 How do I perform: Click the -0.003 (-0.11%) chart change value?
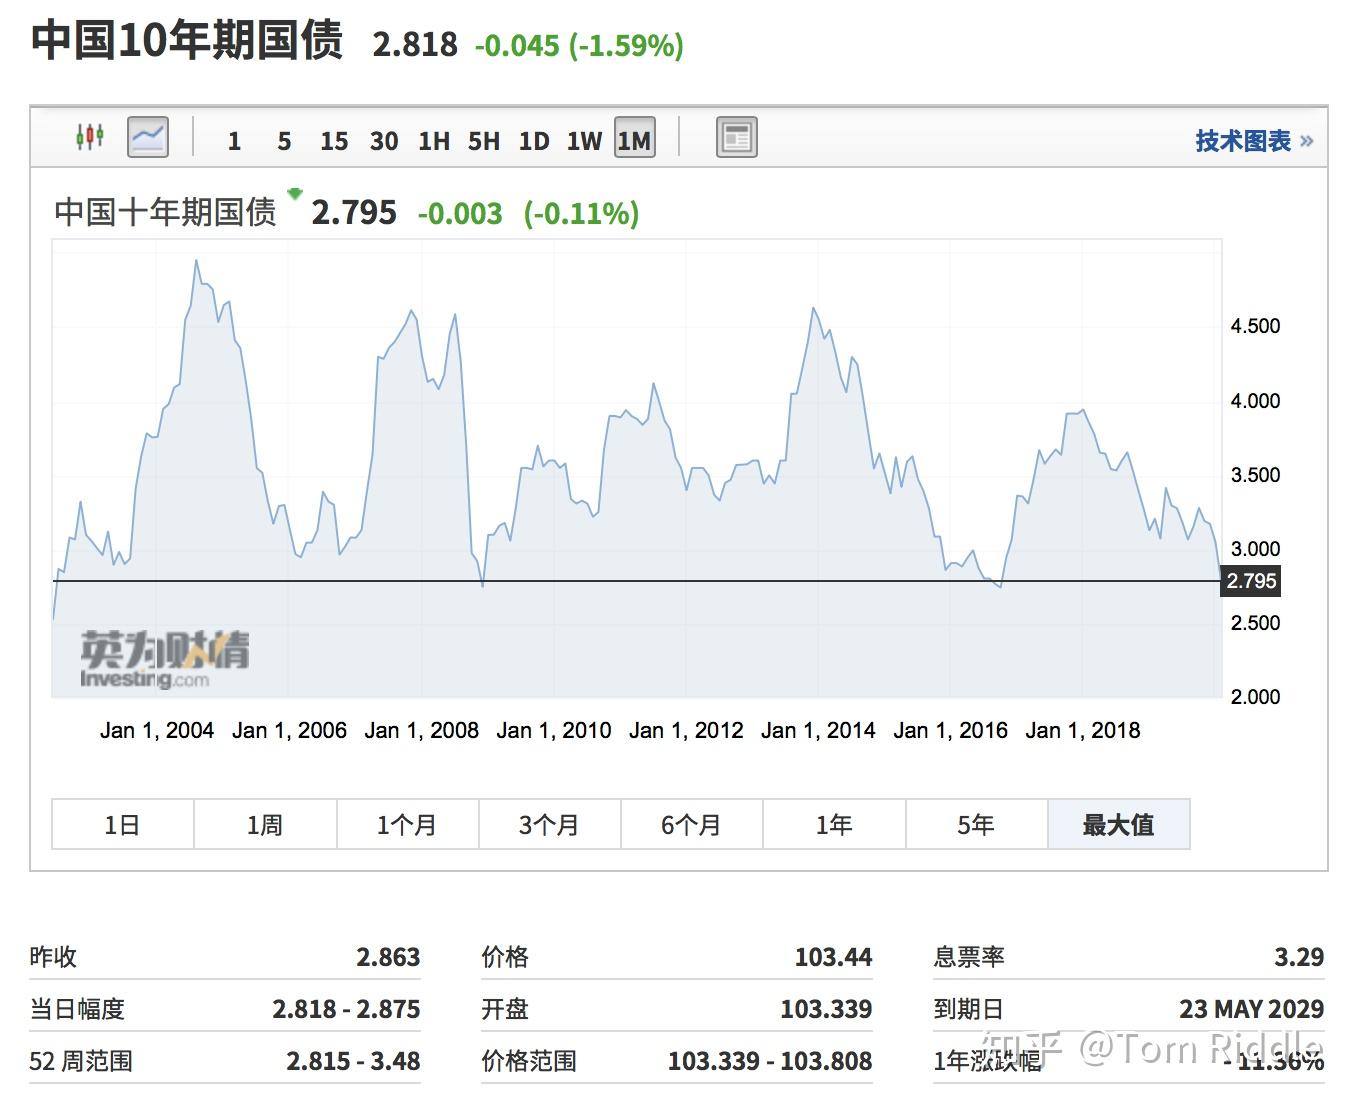pyautogui.click(x=528, y=213)
